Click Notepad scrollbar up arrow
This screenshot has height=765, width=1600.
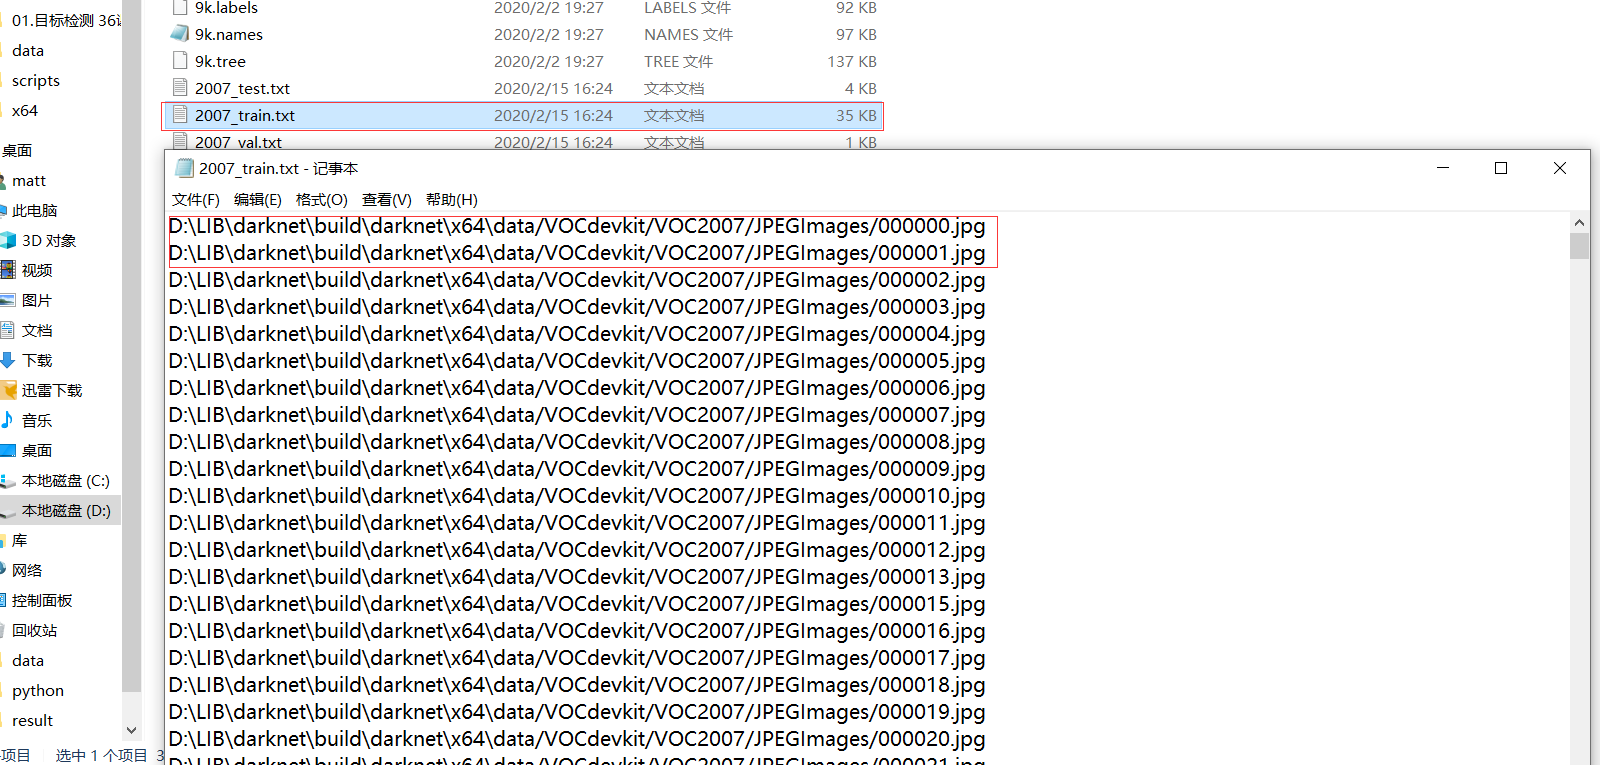tap(1579, 223)
